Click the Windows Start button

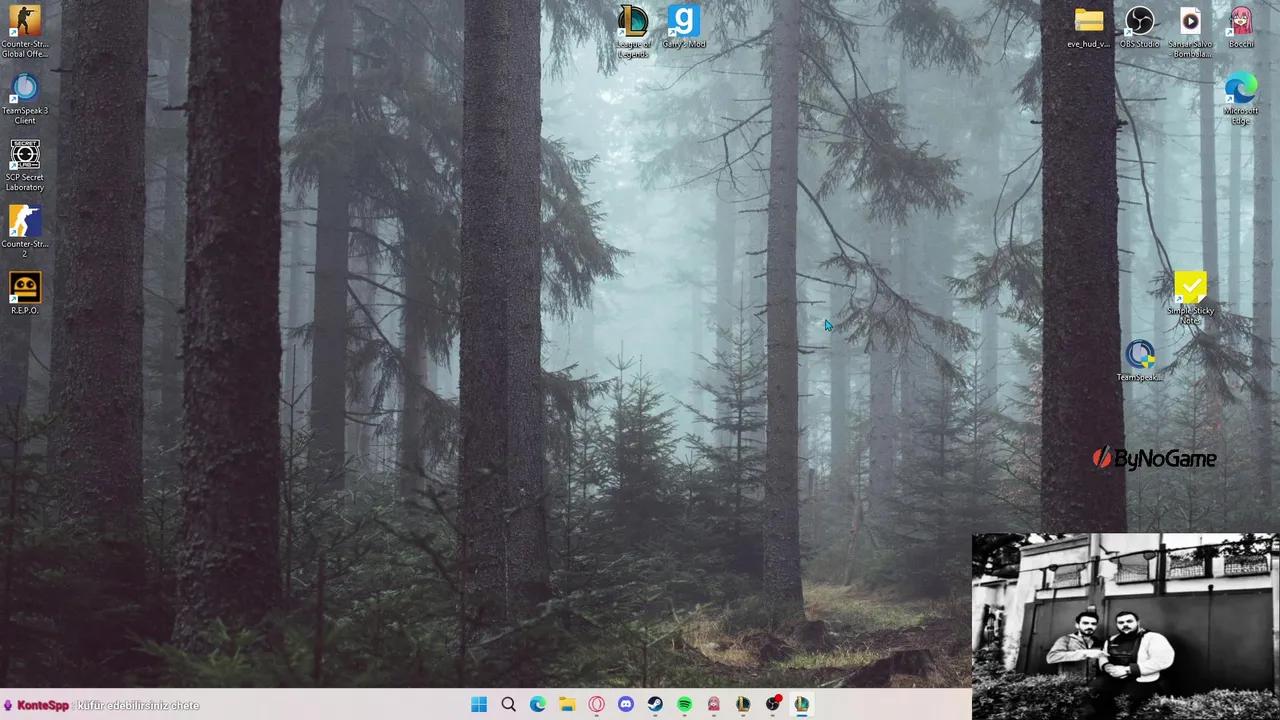[479, 705]
